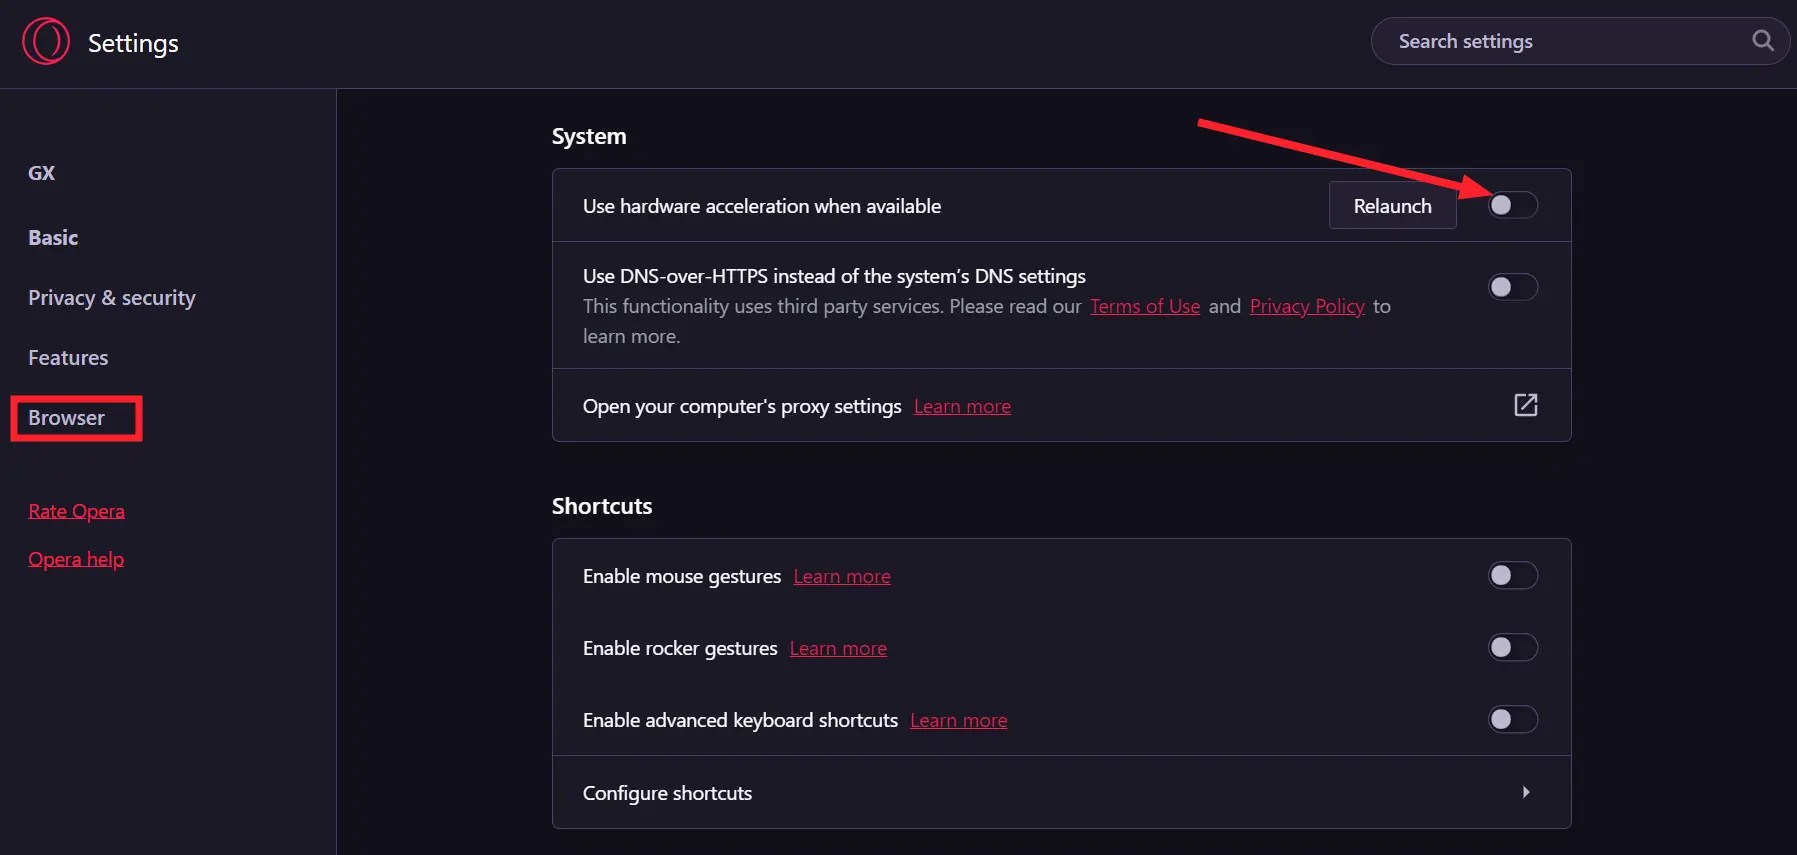Open proxy settings external link icon
The image size is (1797, 855).
1525,405
